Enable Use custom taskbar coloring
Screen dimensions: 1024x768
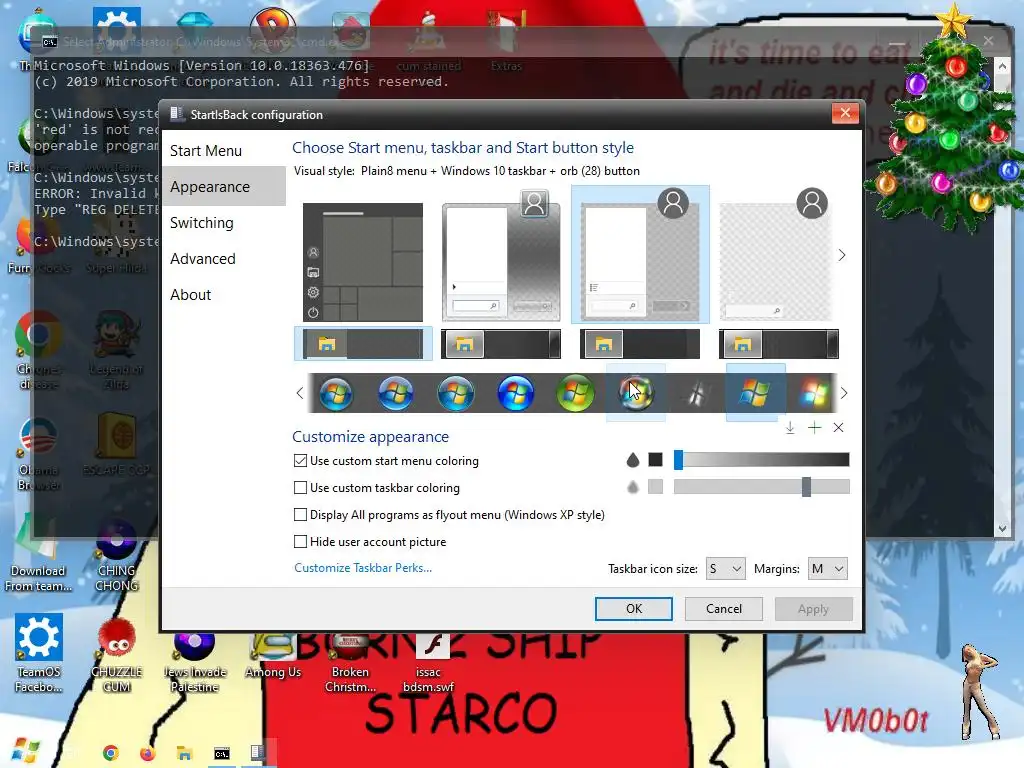click(x=300, y=488)
